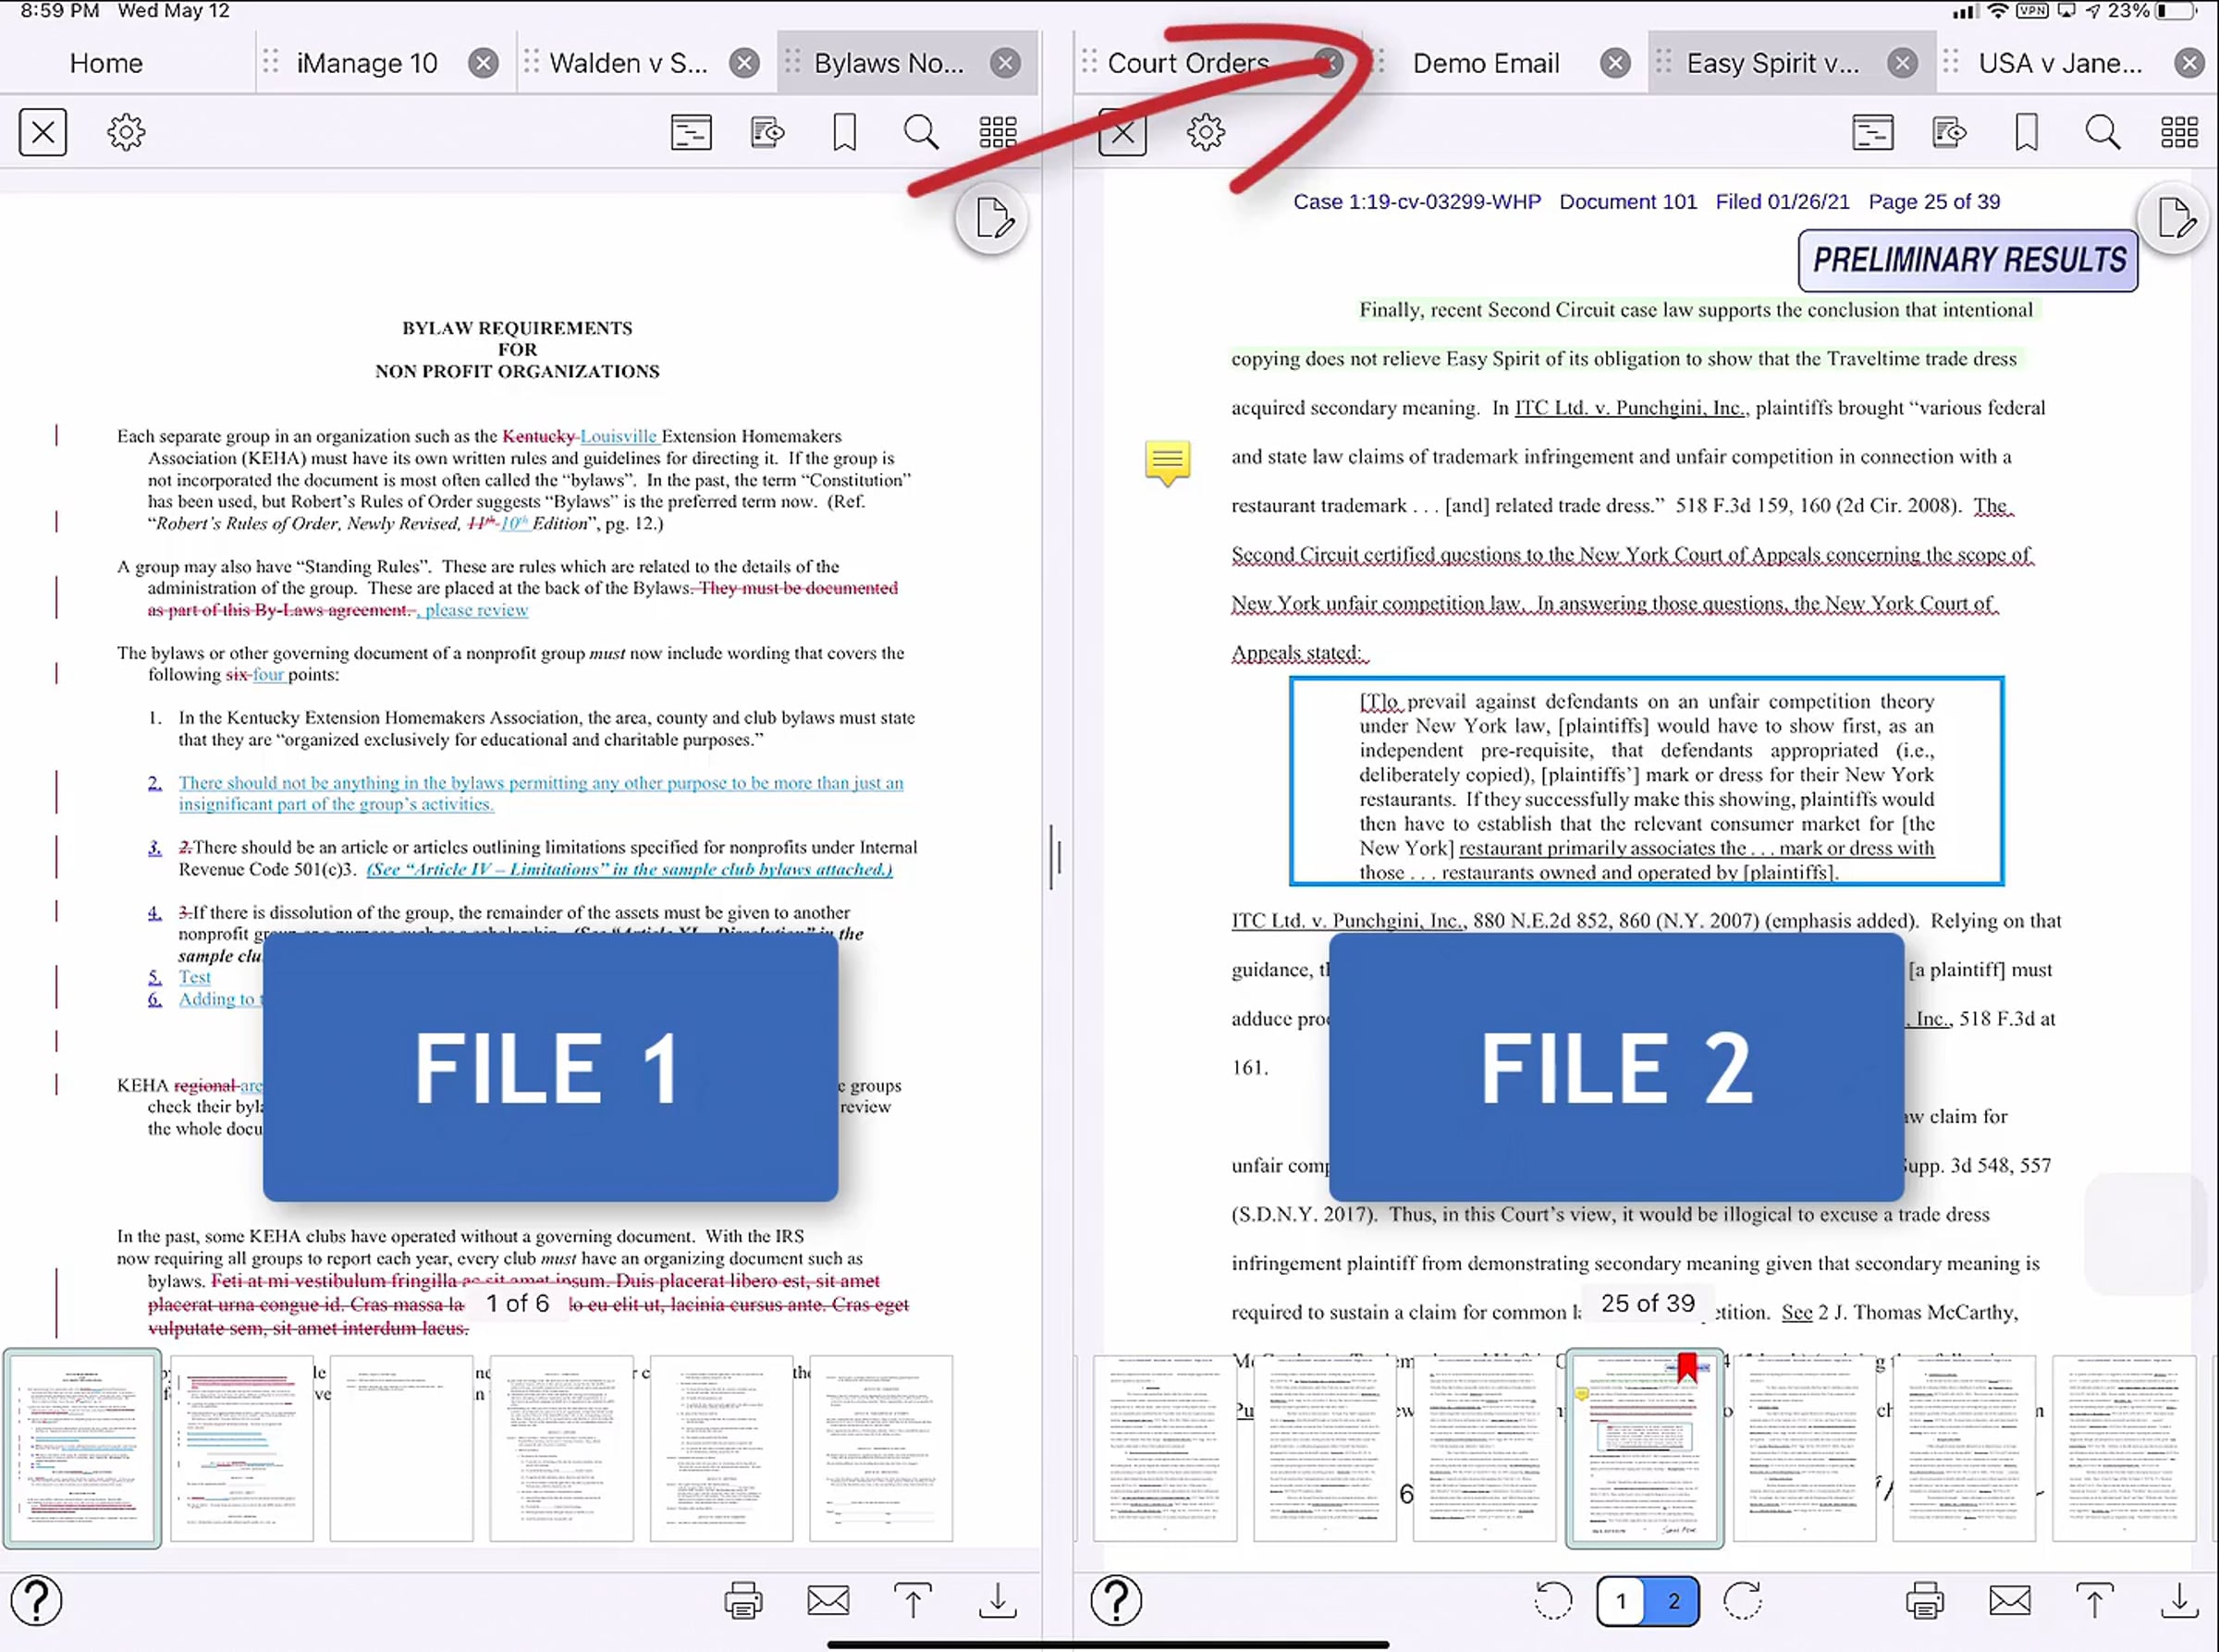Download the left document
Viewport: 2219px width, 1652px height.
(997, 1601)
